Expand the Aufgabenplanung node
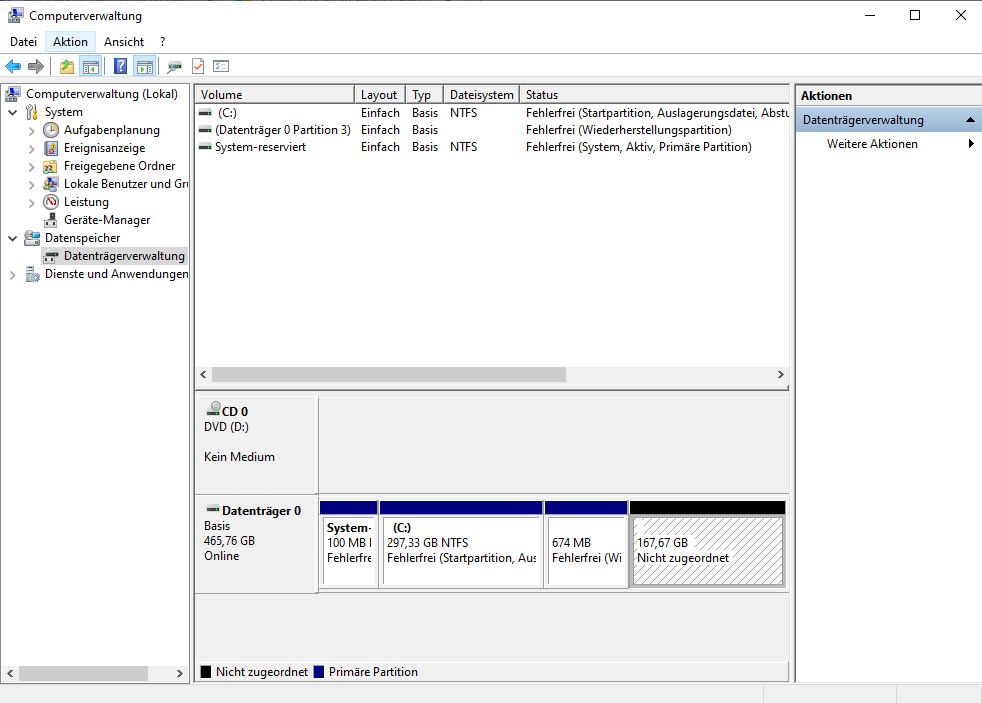982x703 pixels. pyautogui.click(x=31, y=131)
